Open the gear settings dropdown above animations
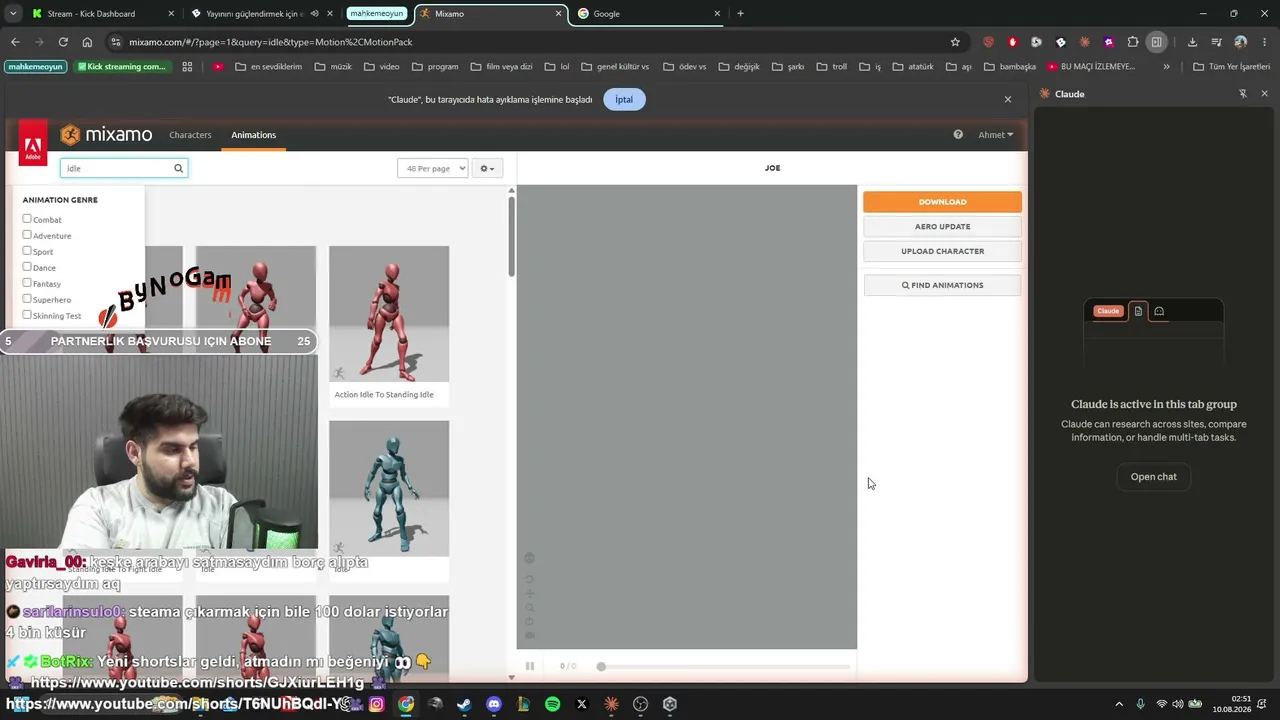 [x=487, y=168]
